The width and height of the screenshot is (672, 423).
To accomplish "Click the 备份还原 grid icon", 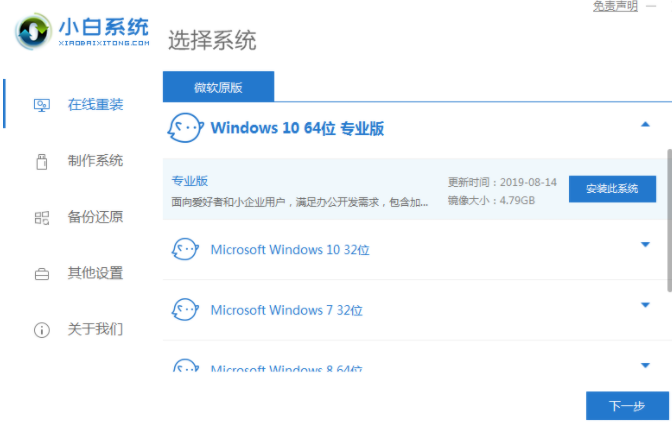I will [x=42, y=217].
